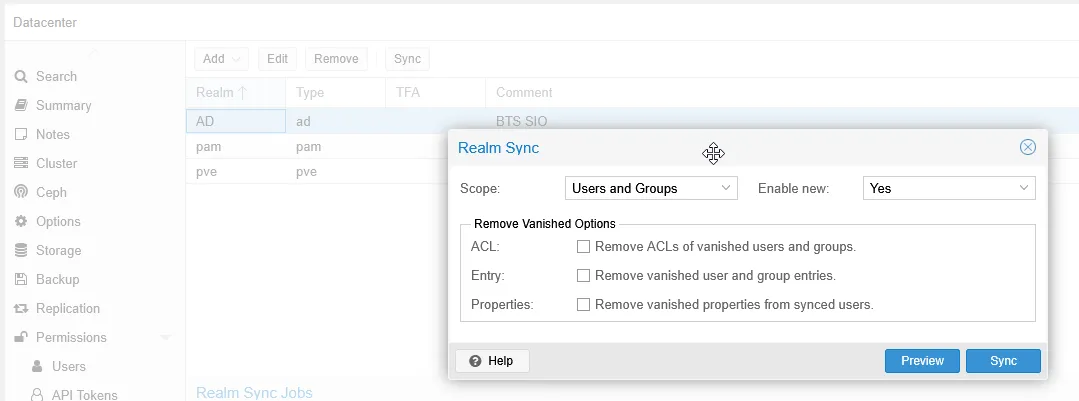The width and height of the screenshot is (1079, 401).
Task: Enable Remove ACLs of vanished users checkbox
Action: pyautogui.click(x=584, y=246)
